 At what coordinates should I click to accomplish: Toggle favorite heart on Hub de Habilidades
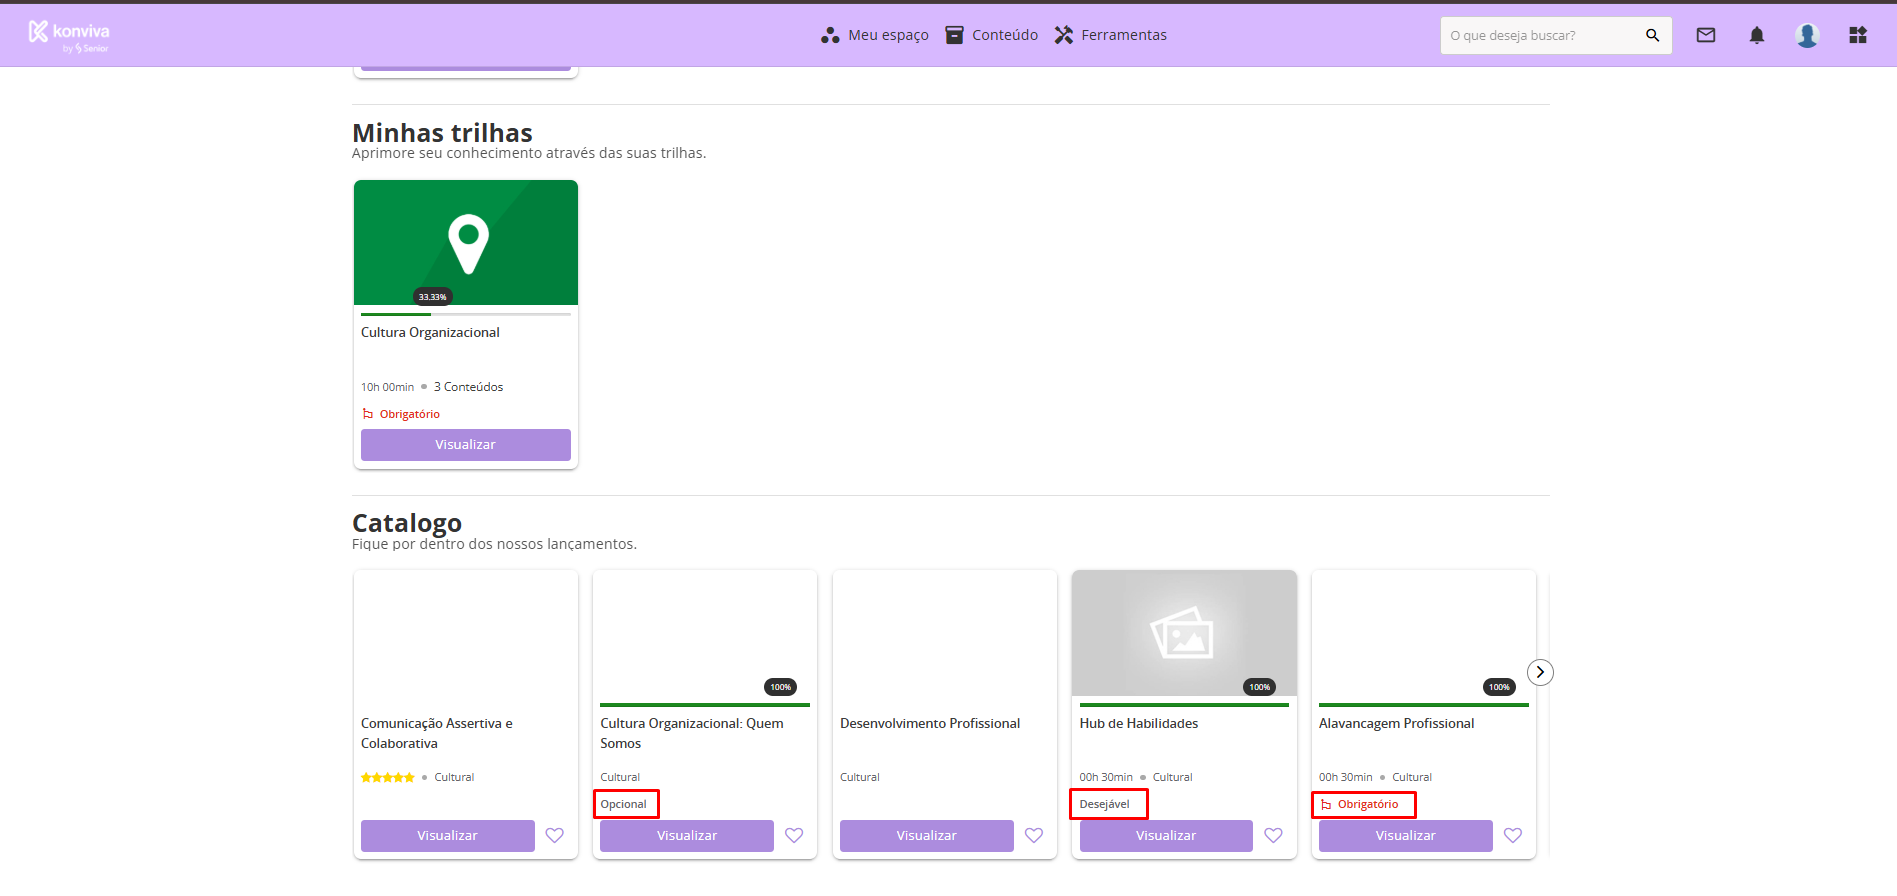tap(1273, 835)
